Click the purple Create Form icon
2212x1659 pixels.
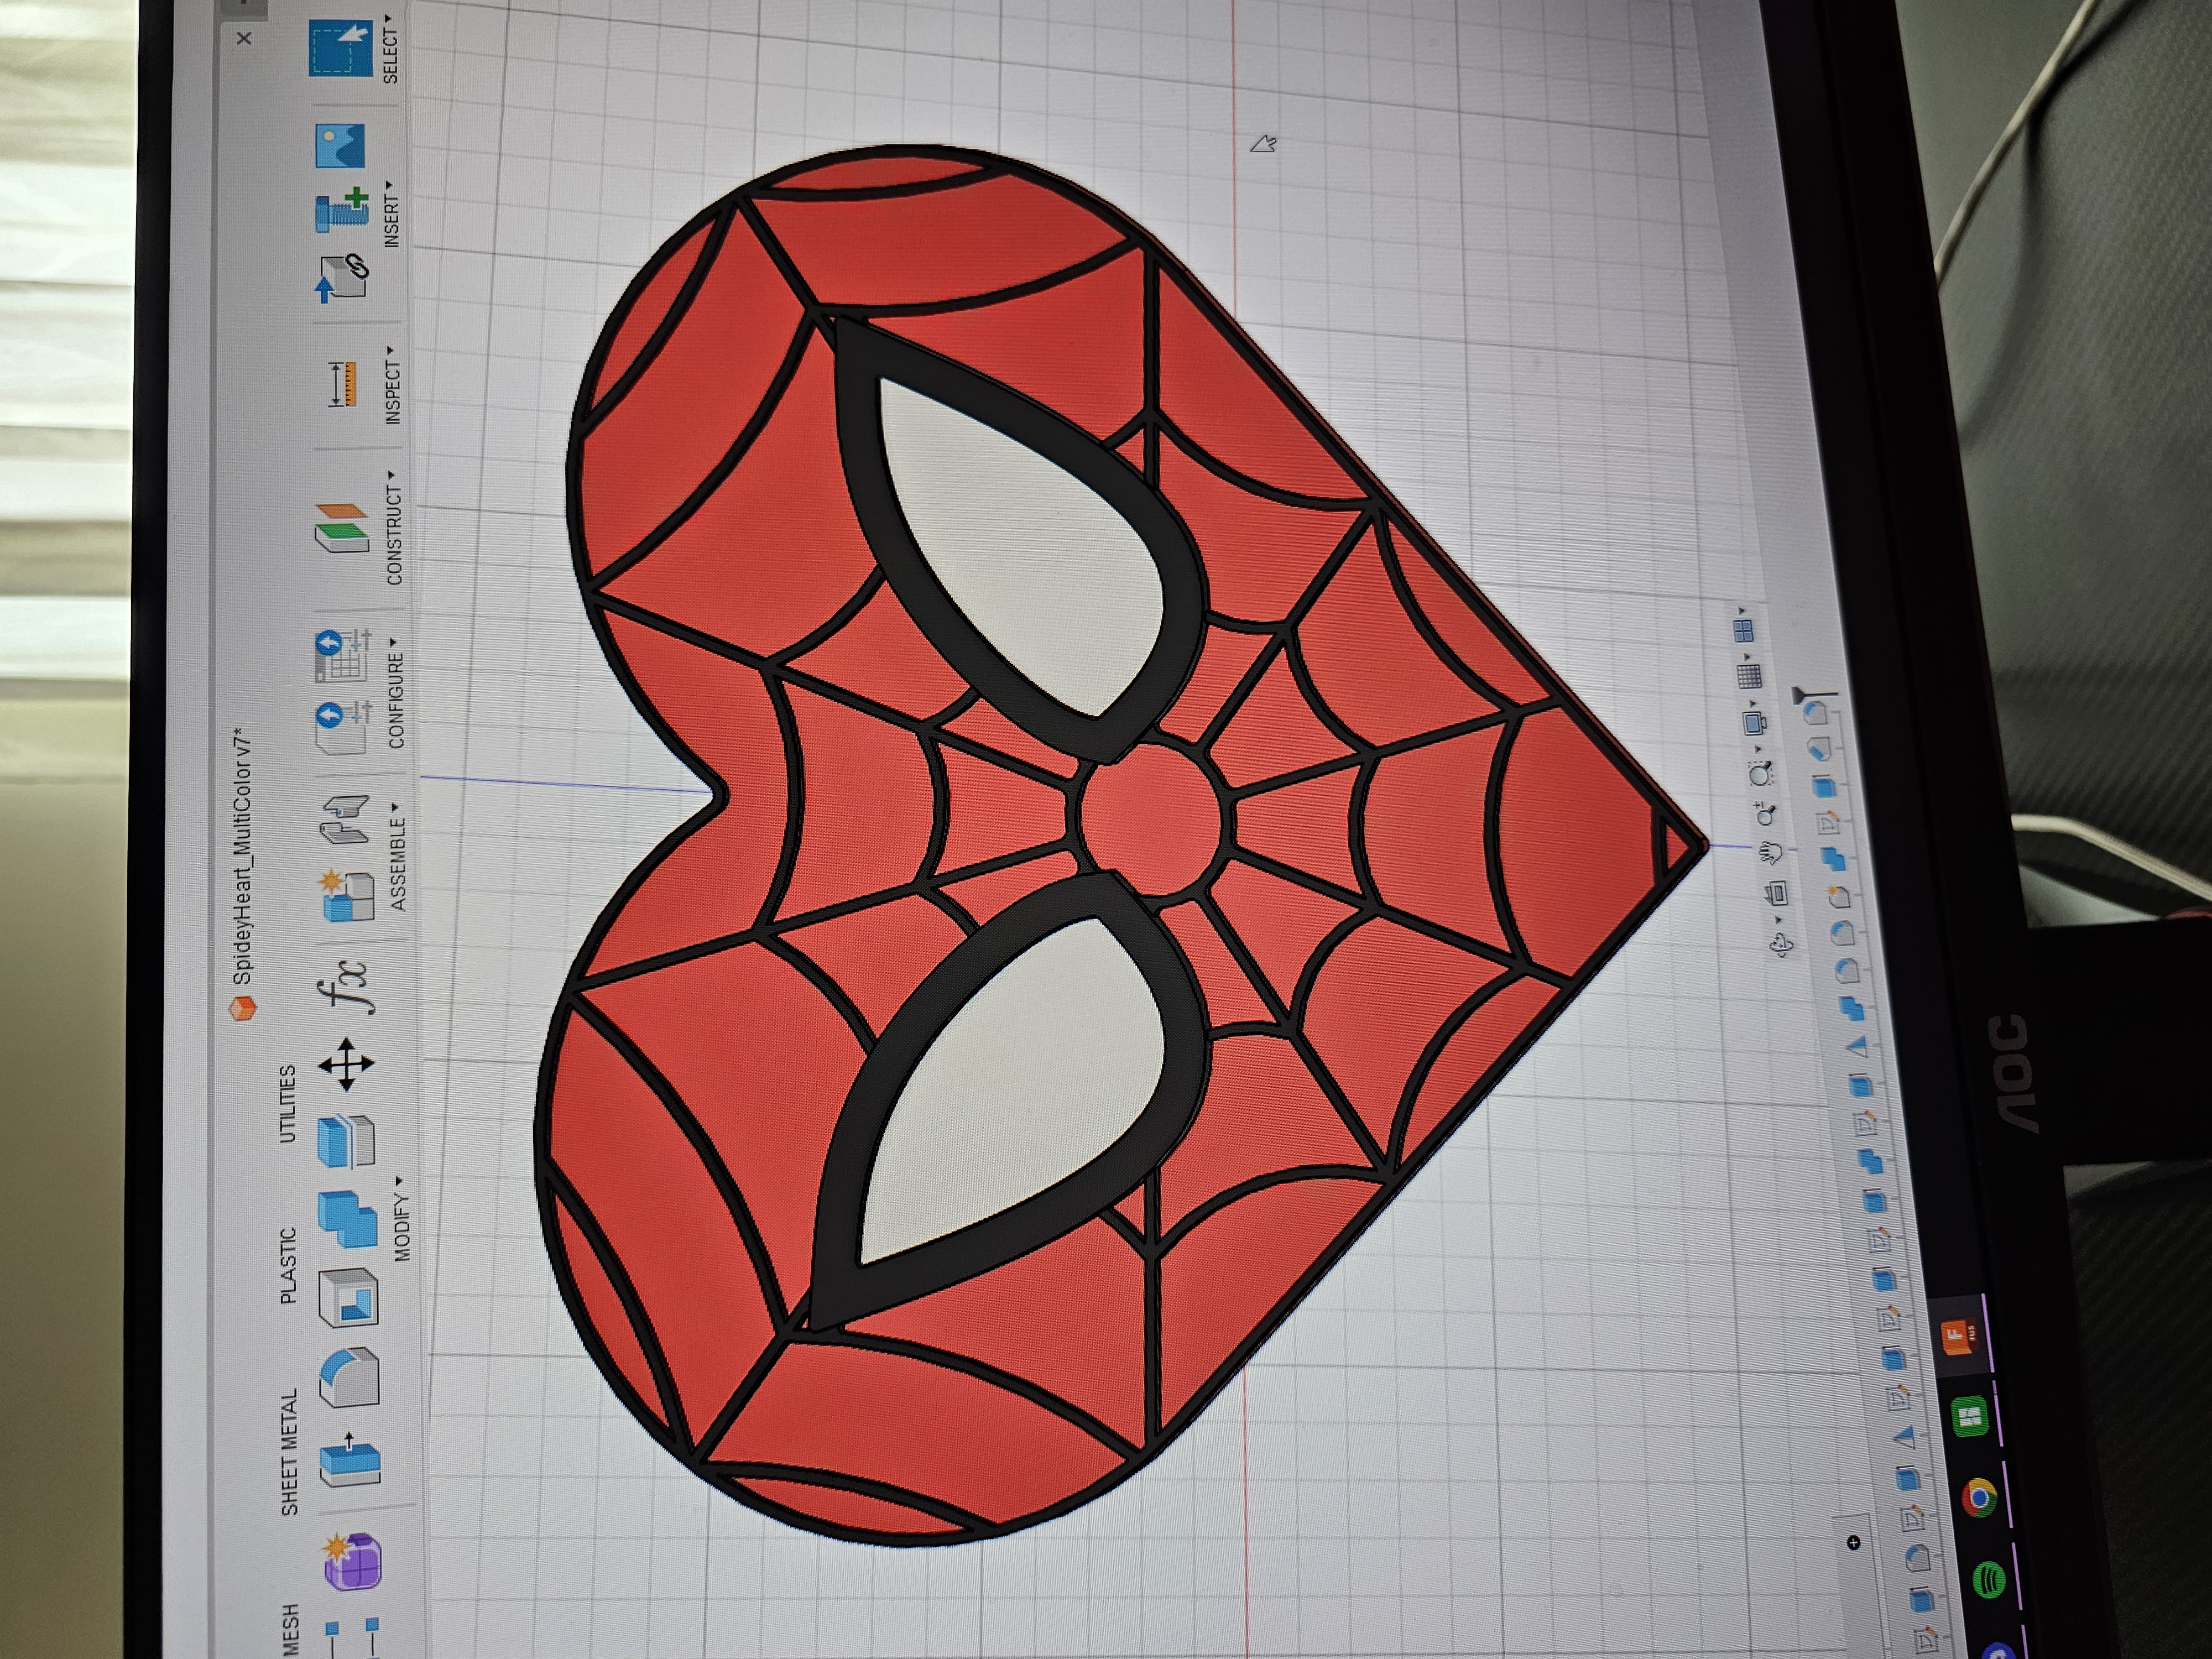coord(352,1561)
